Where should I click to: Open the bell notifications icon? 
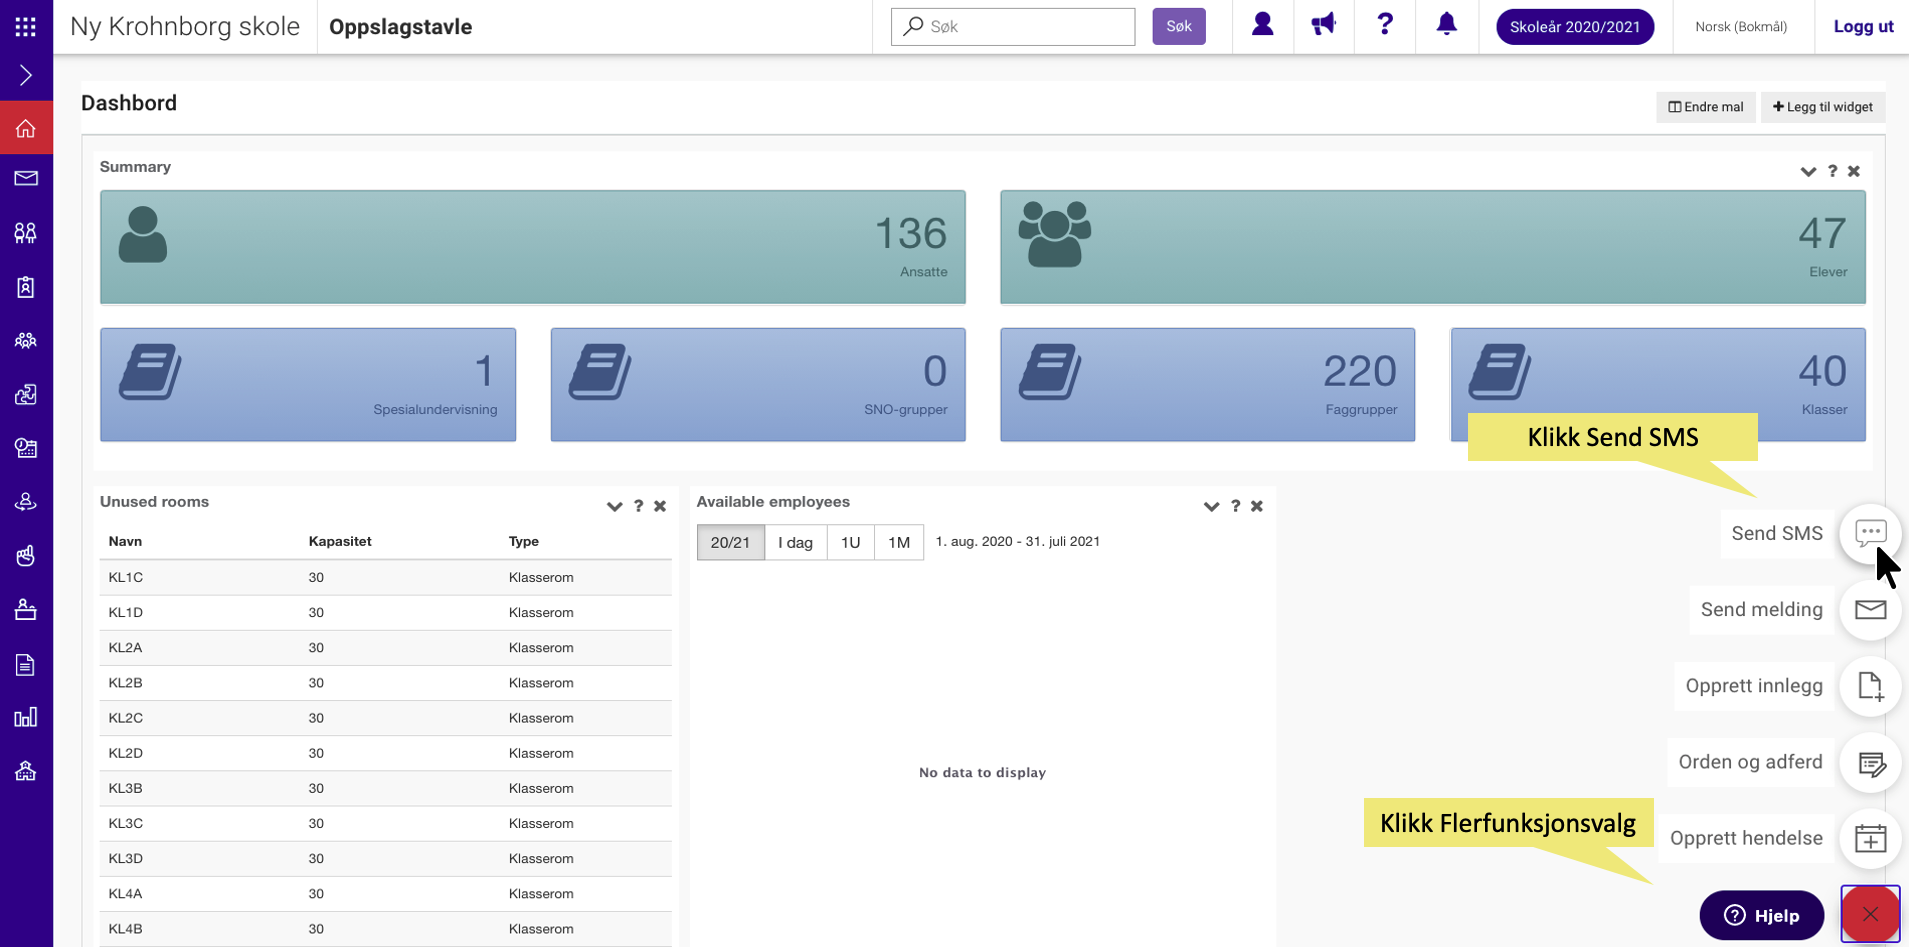[1446, 25]
